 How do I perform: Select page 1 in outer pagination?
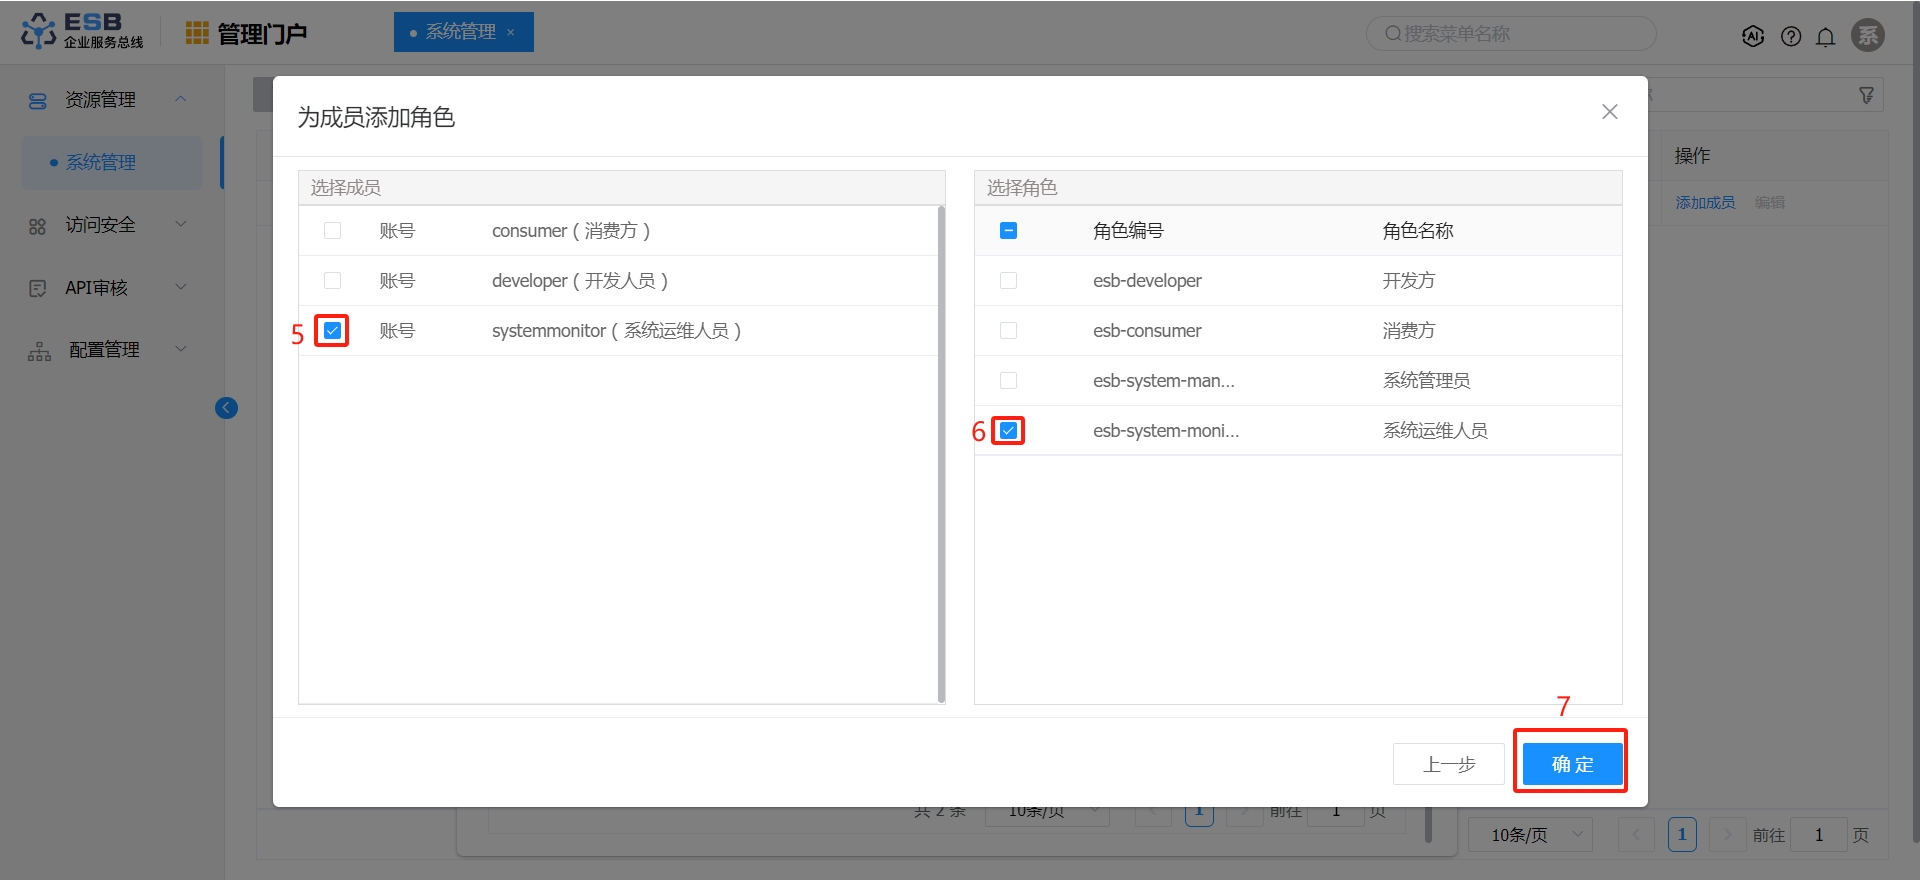(1682, 835)
